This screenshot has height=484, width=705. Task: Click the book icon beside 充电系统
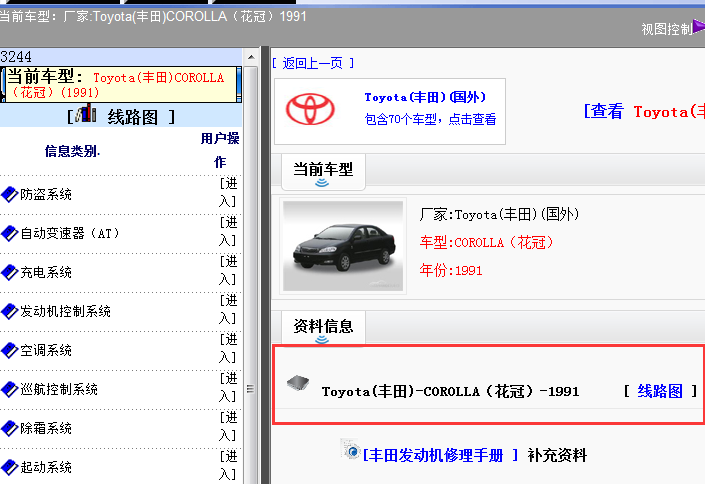pyautogui.click(x=9, y=272)
